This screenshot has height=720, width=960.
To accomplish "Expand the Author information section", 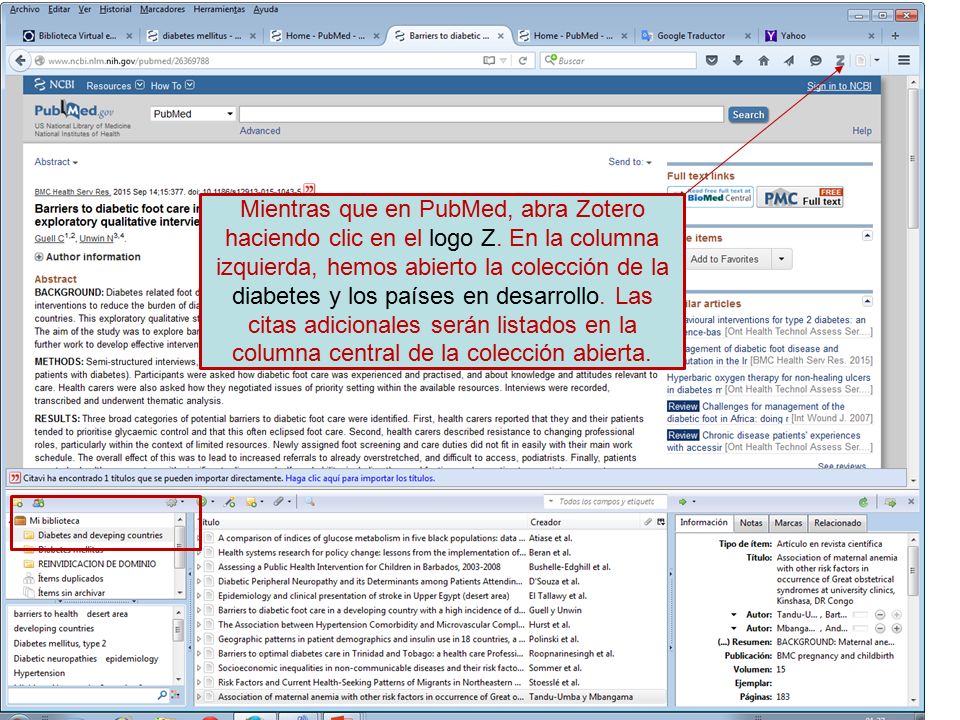I will click(x=88, y=257).
